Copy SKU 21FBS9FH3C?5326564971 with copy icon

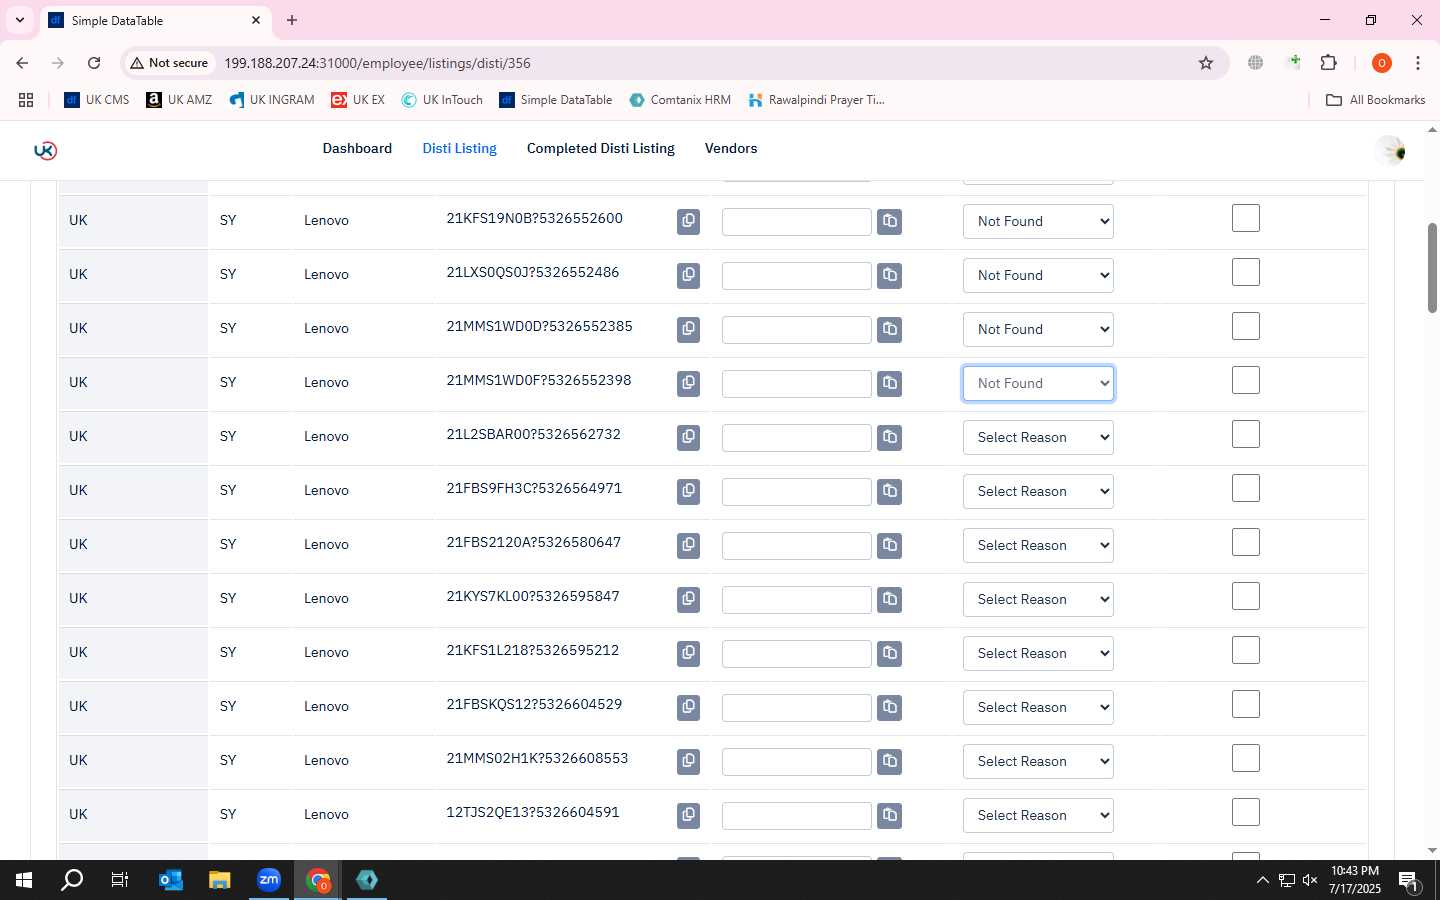pyautogui.click(x=688, y=491)
